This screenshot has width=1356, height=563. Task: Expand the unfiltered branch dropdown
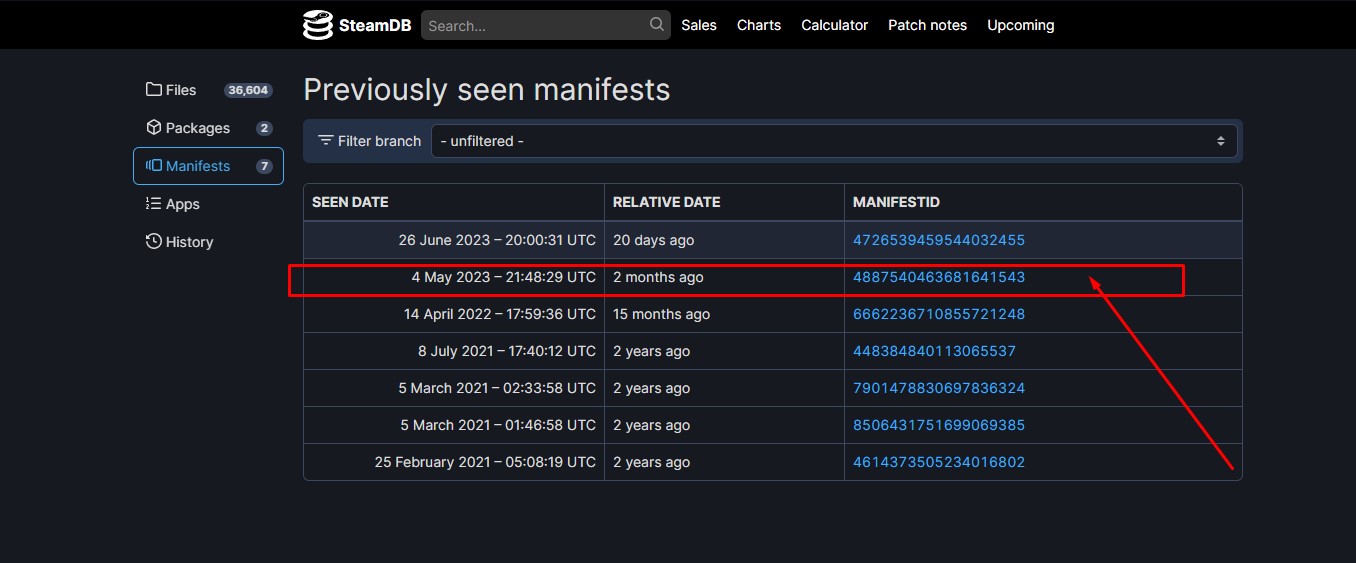pyautogui.click(x=834, y=141)
